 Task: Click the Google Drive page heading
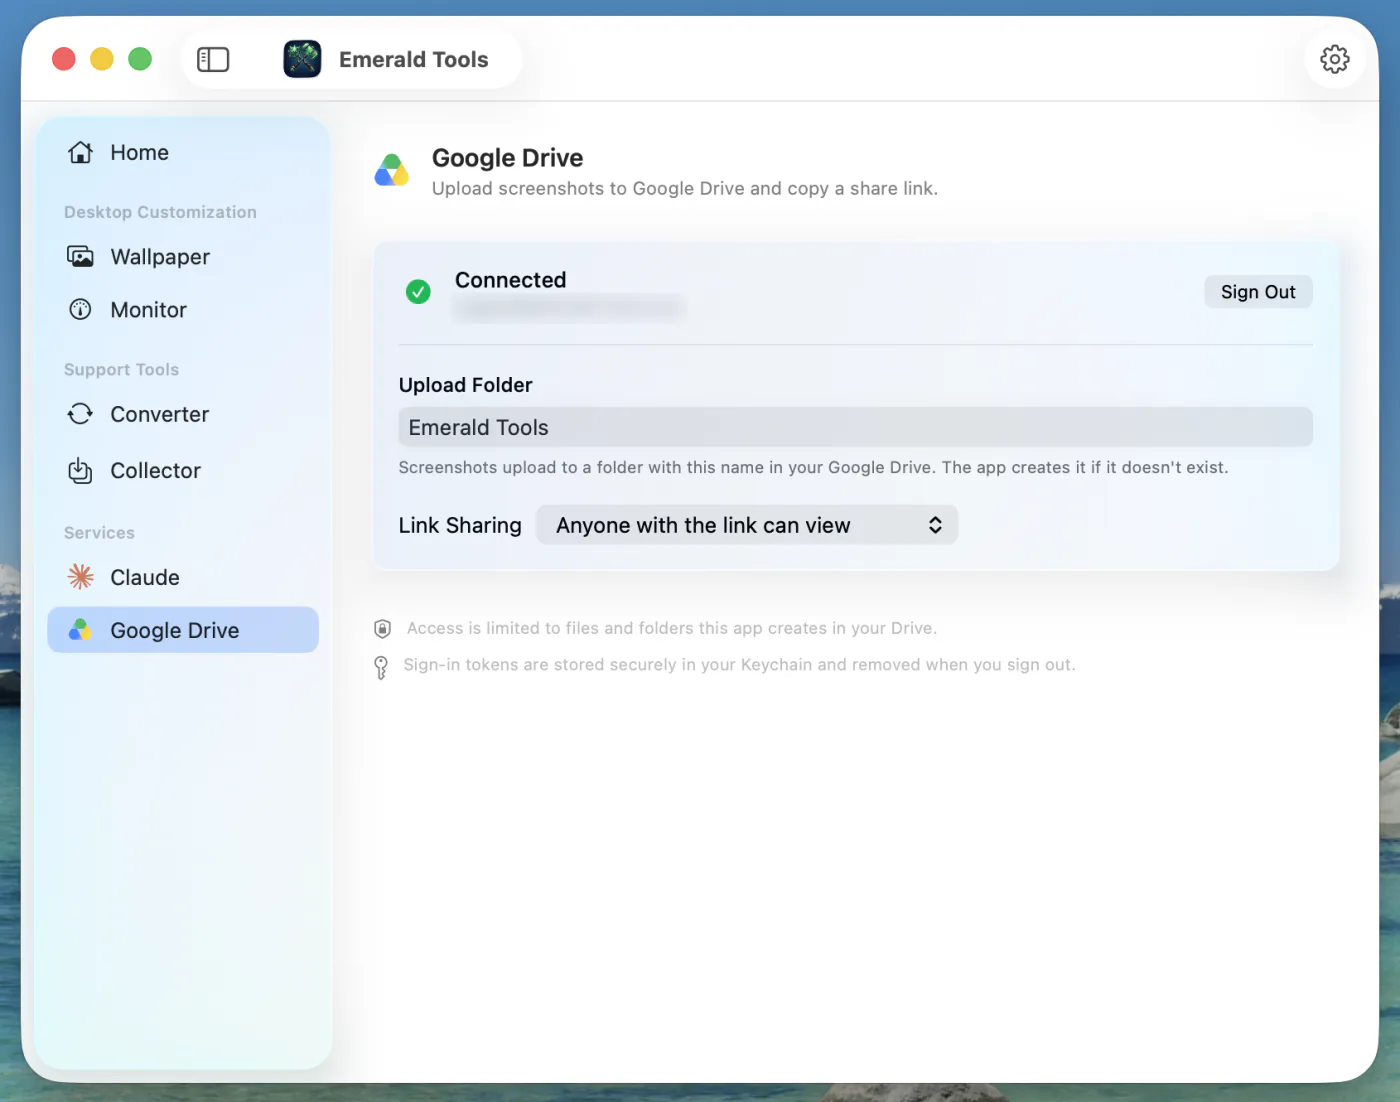pyautogui.click(x=507, y=158)
